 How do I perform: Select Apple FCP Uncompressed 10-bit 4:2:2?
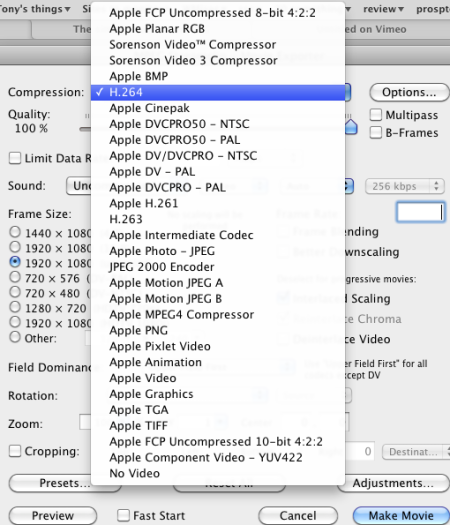coord(218,442)
